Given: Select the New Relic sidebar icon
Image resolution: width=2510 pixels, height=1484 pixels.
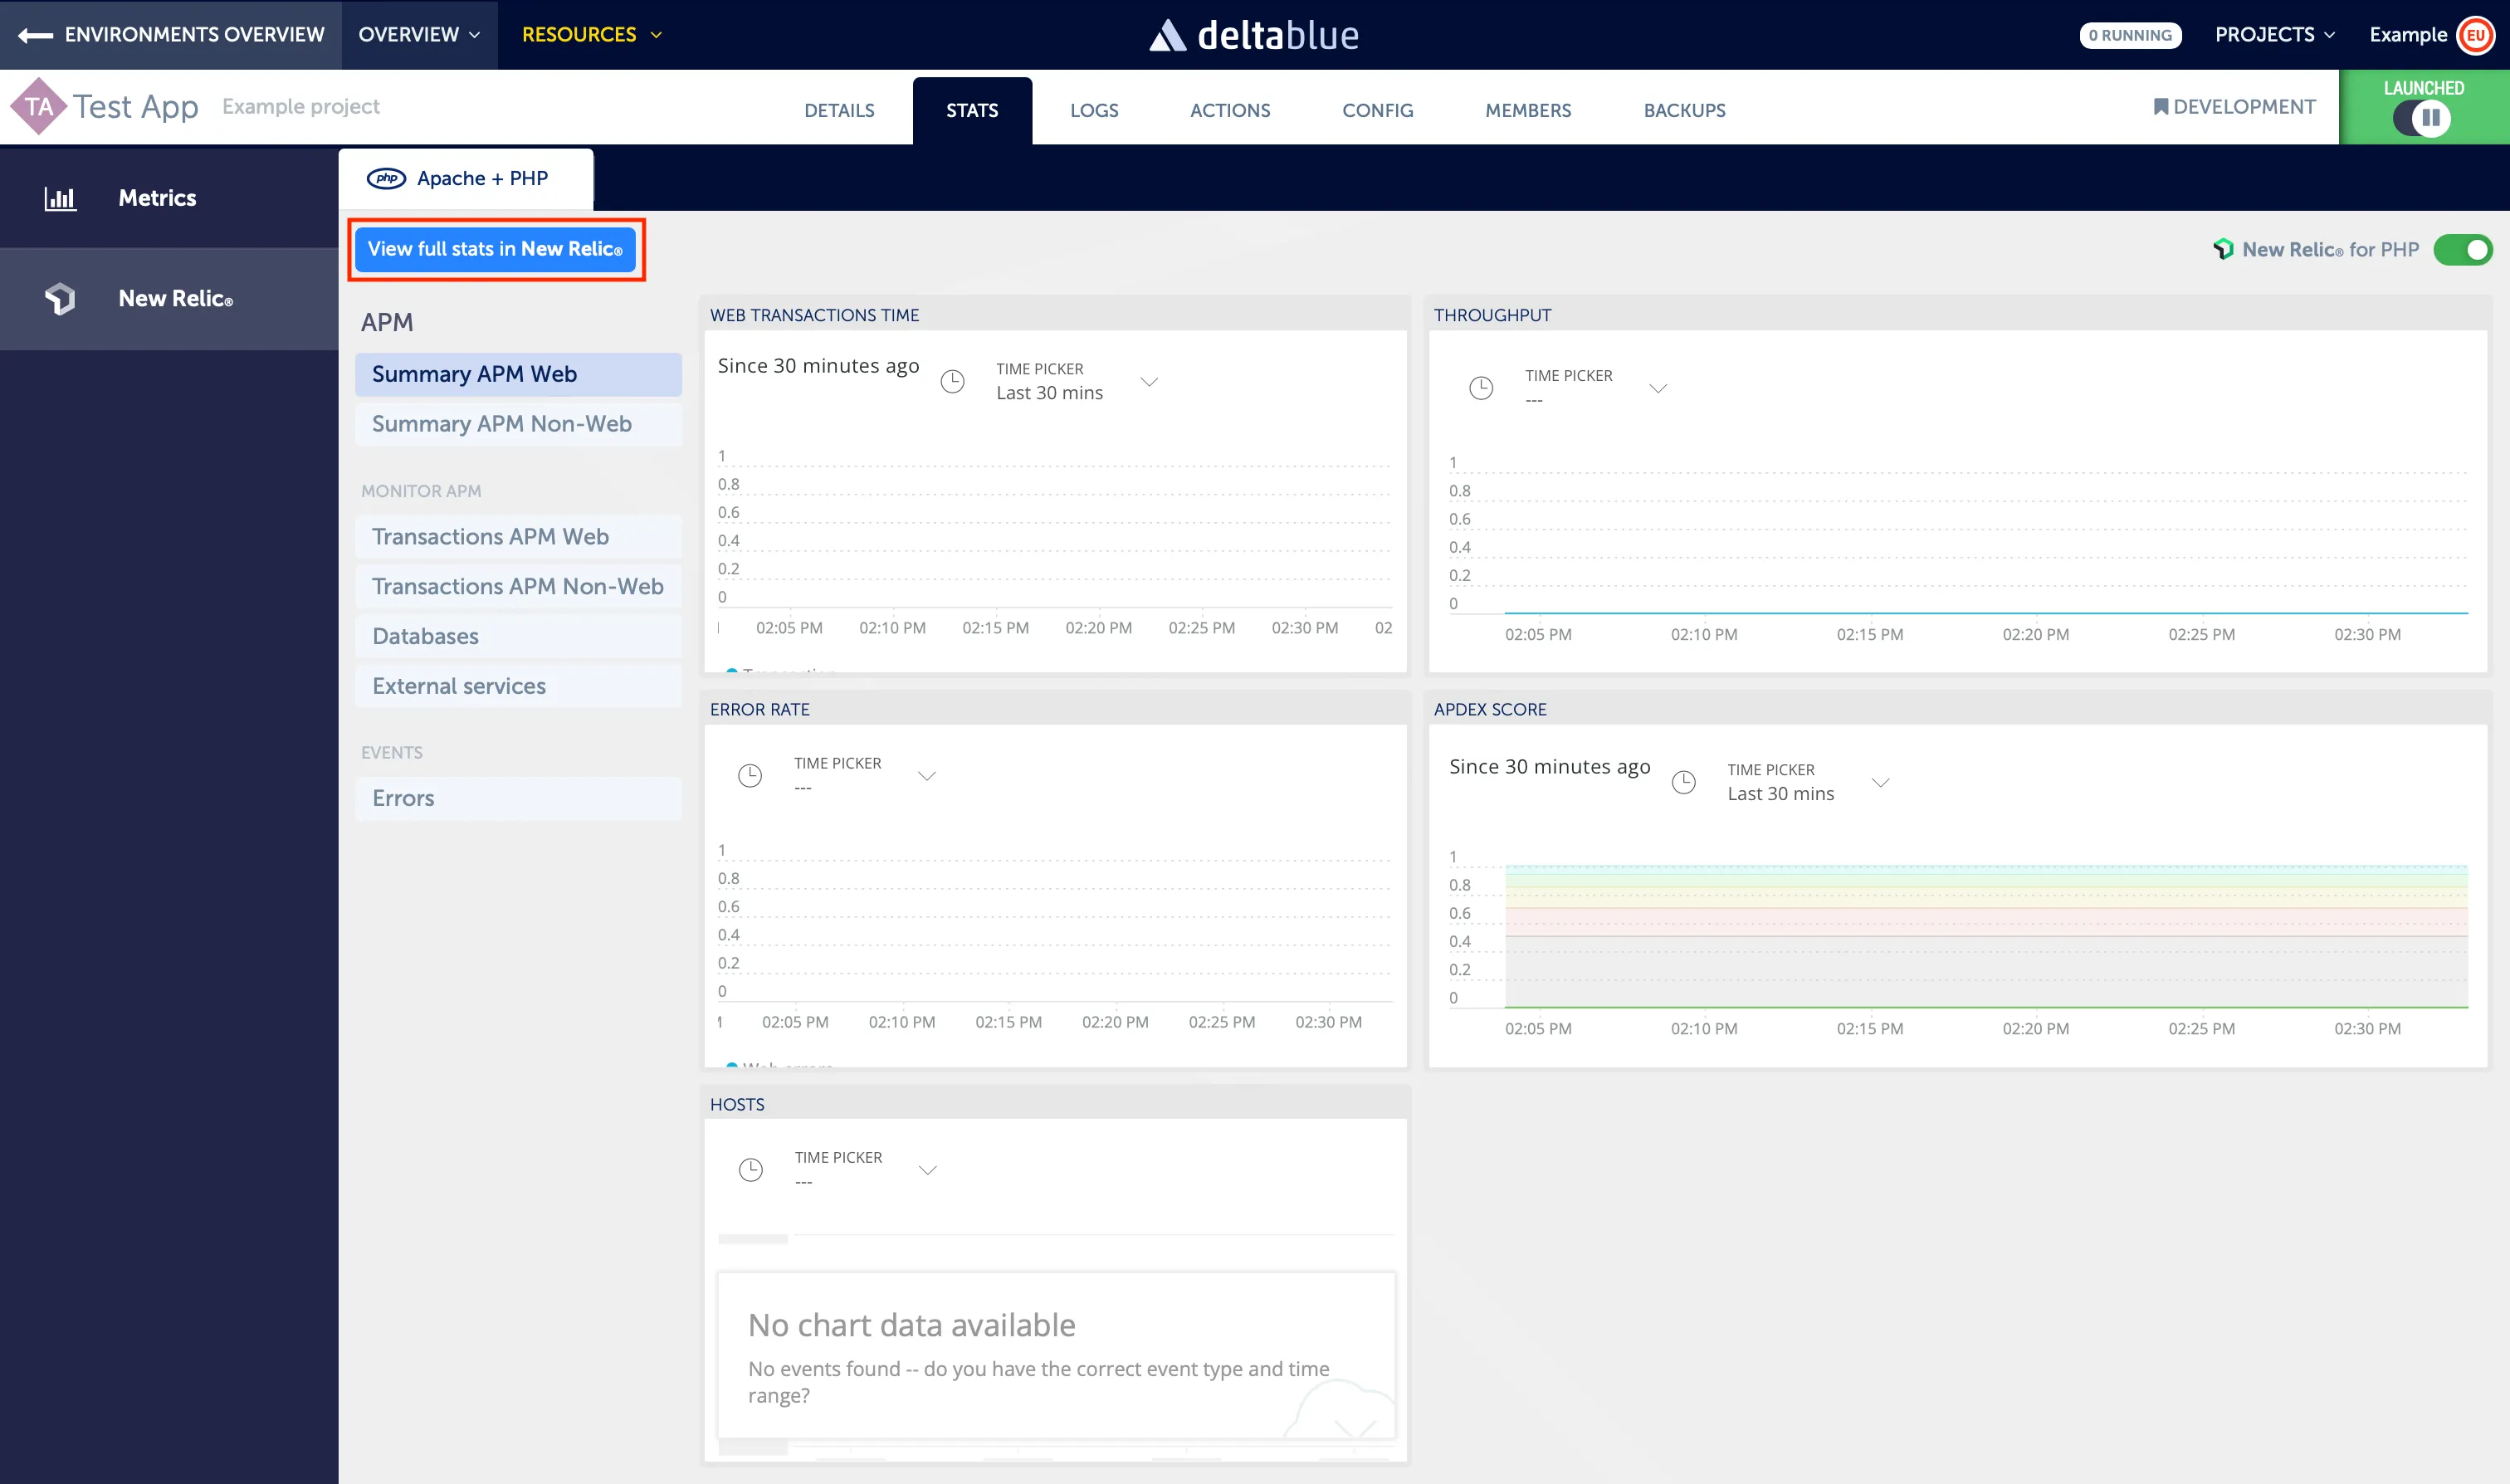Looking at the screenshot, I should (60, 298).
